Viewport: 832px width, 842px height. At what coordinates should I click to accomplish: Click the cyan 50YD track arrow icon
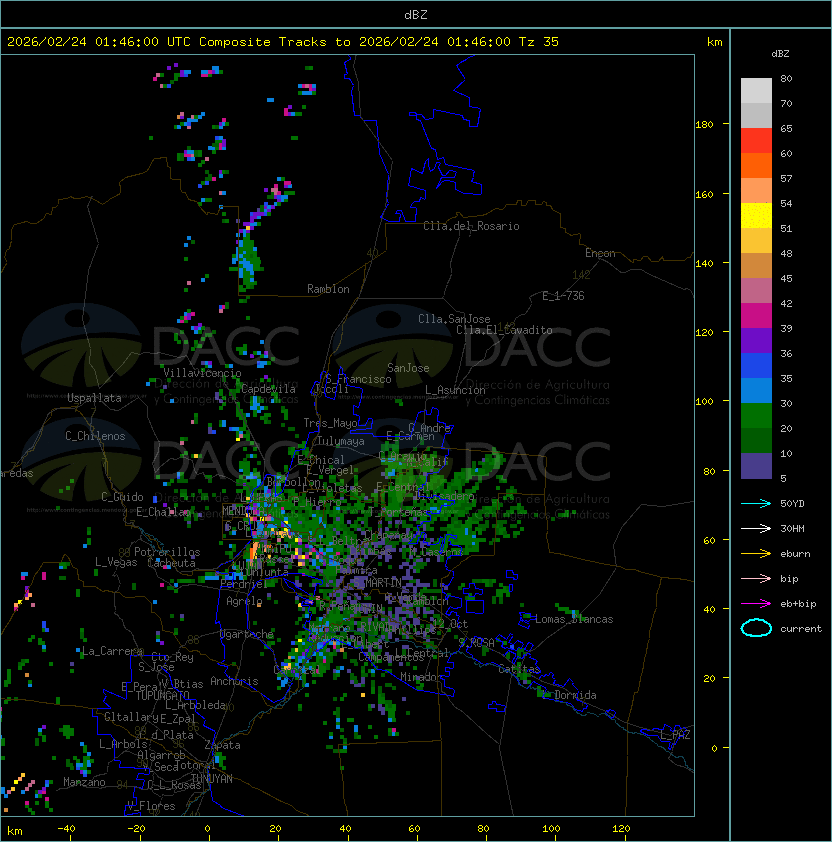click(x=756, y=503)
